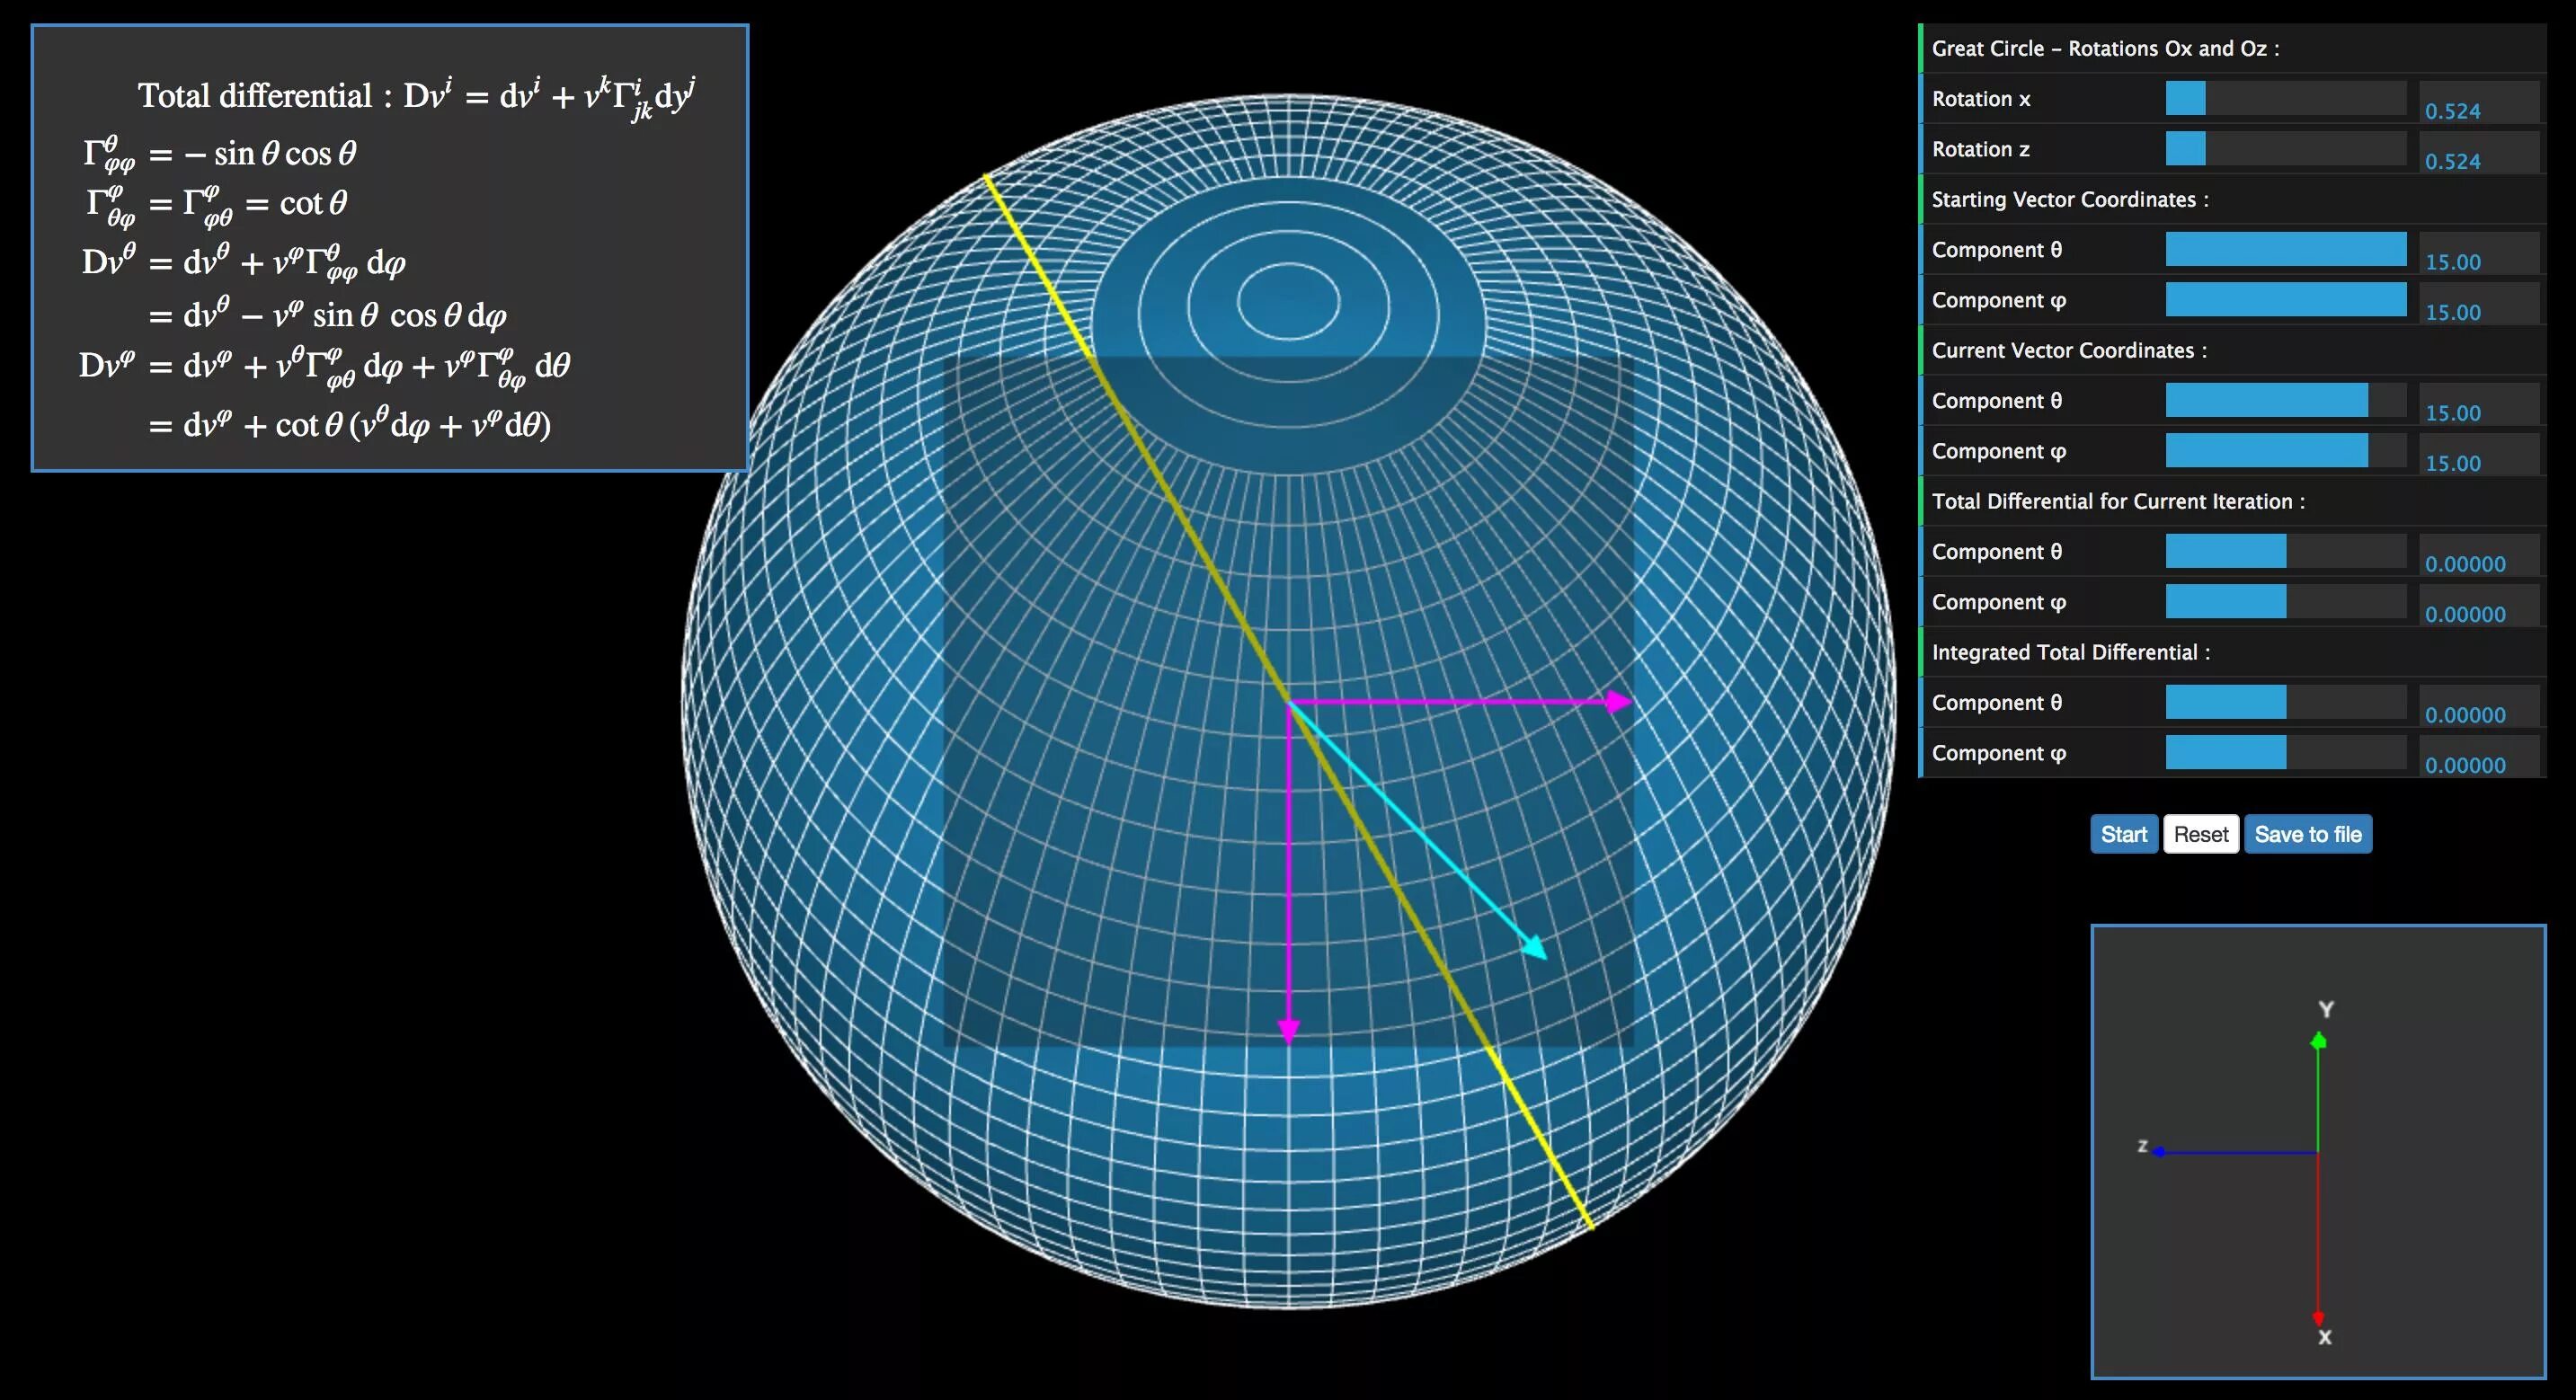Click red X axis arrow in gizmo
The image size is (2576, 1400).
[x=2318, y=1318]
